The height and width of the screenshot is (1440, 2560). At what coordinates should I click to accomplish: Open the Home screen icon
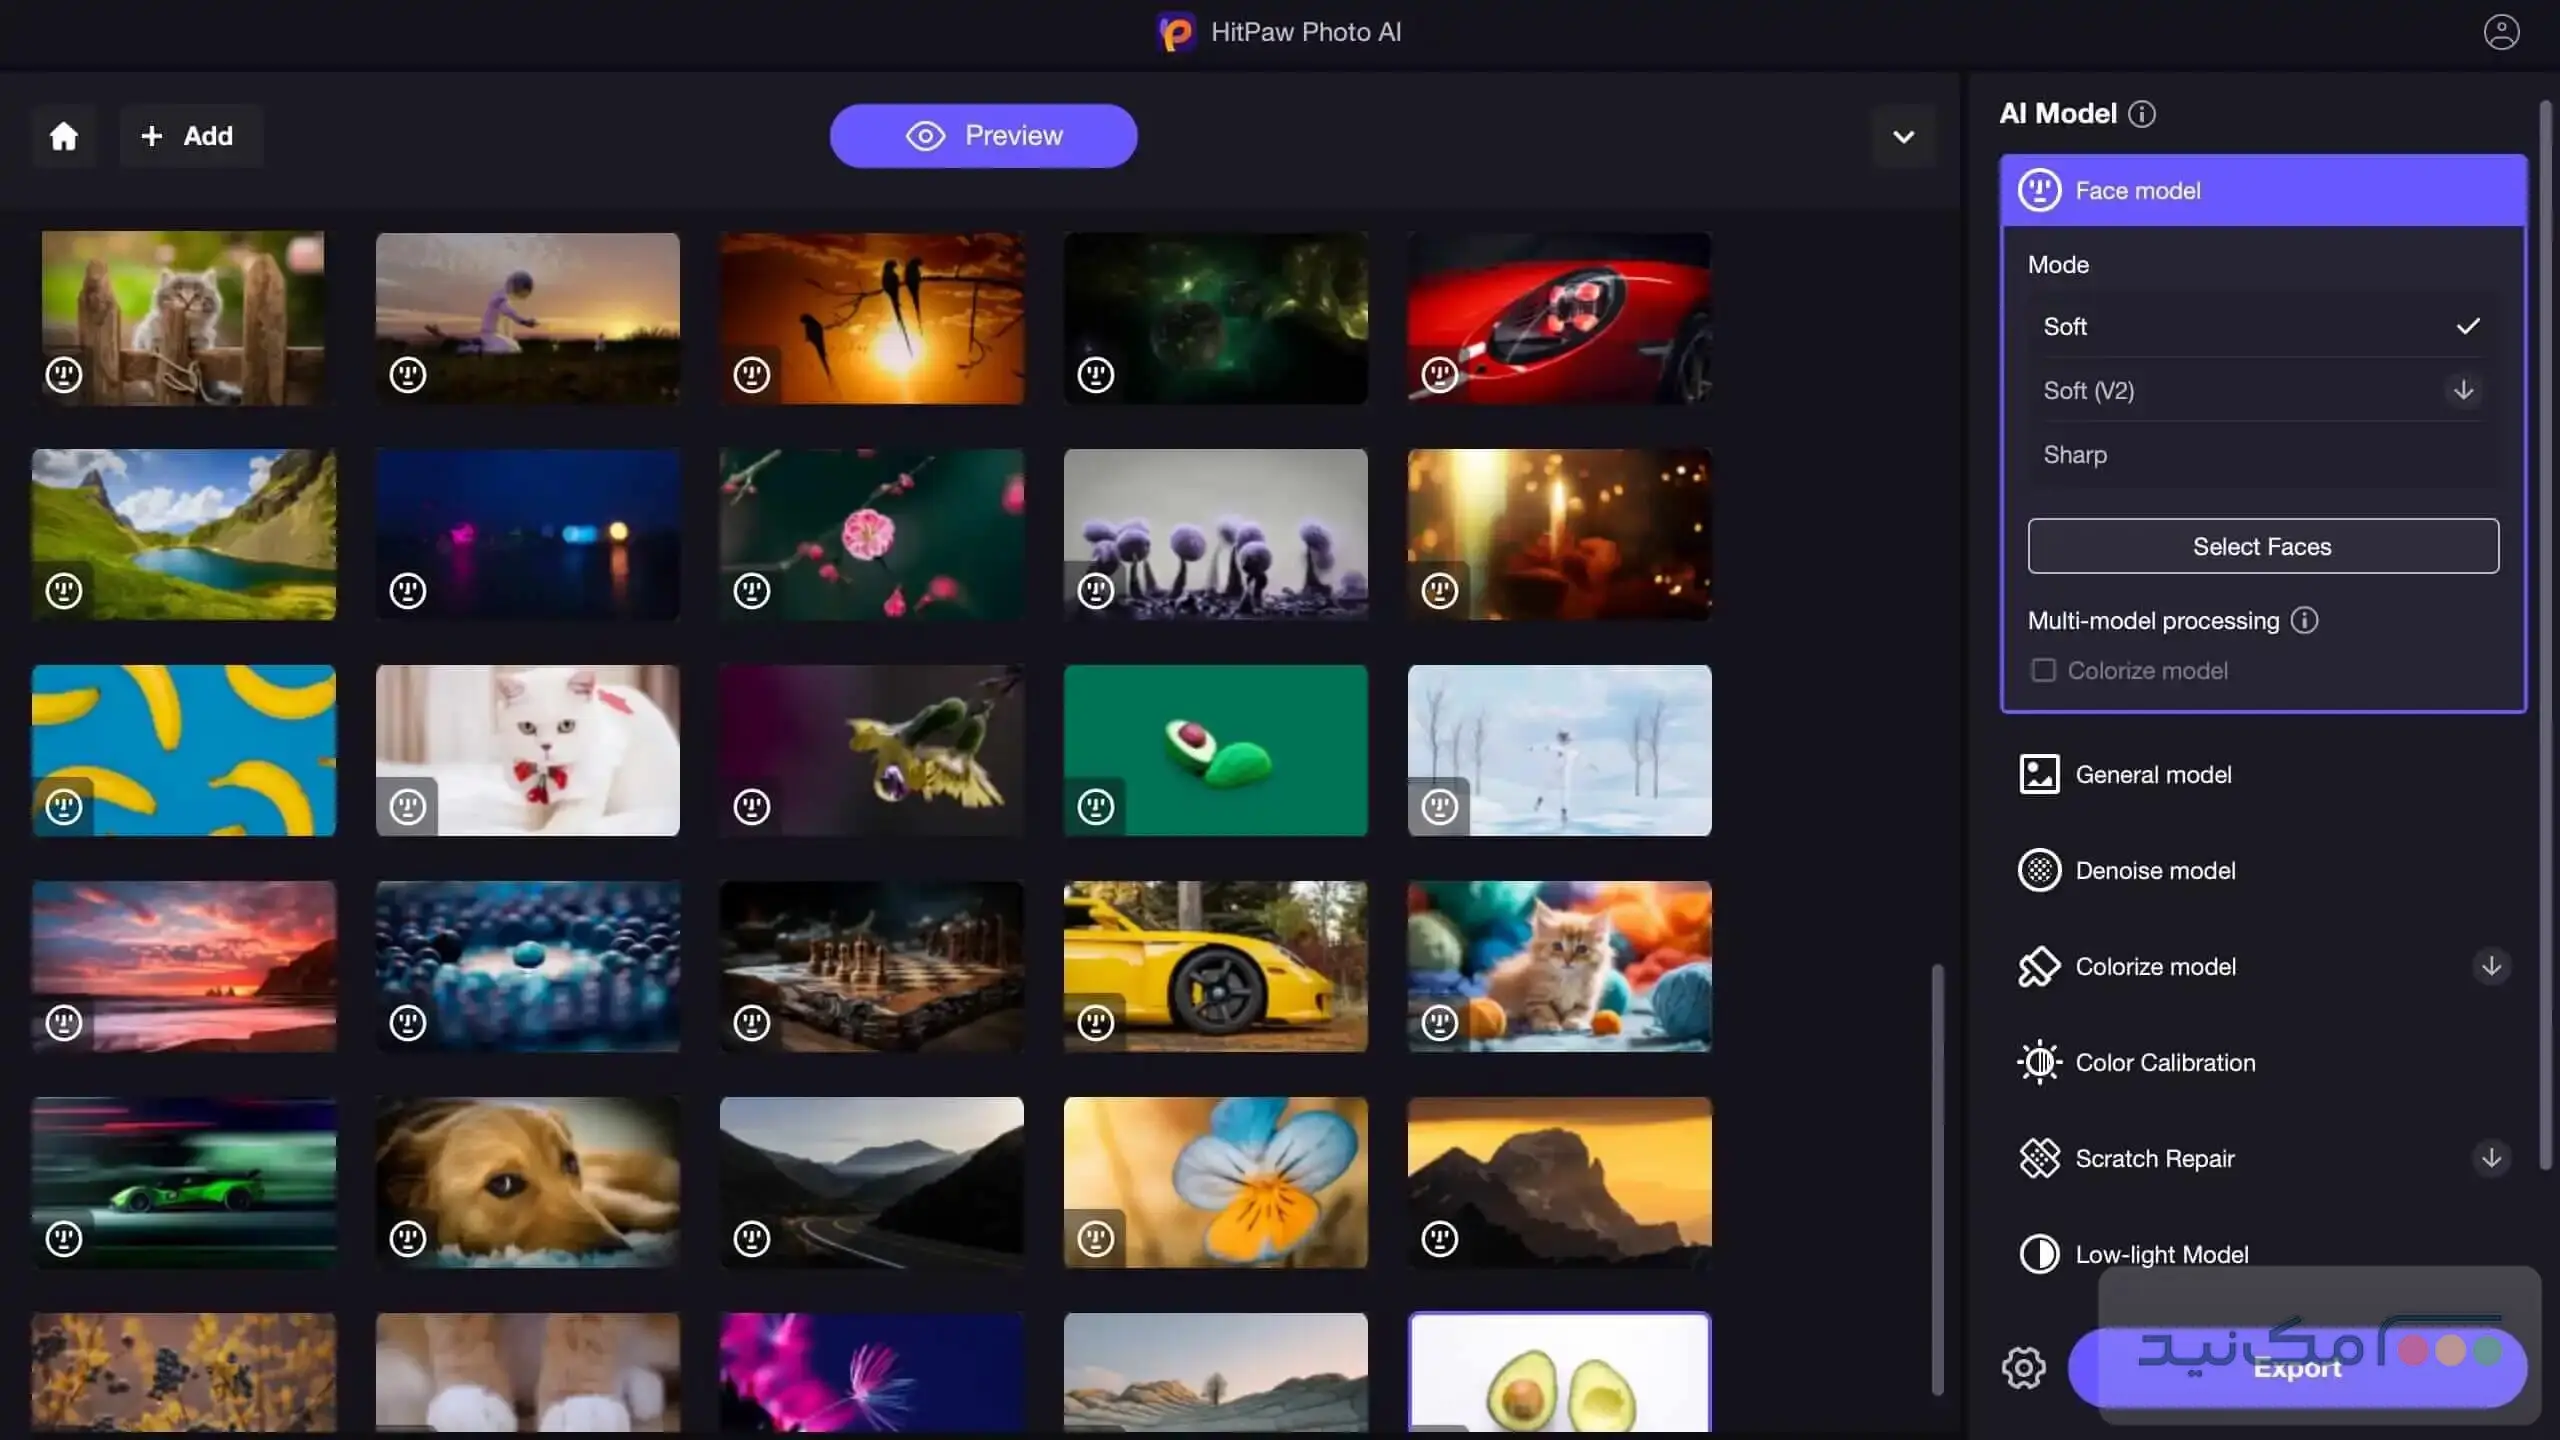pos(63,136)
